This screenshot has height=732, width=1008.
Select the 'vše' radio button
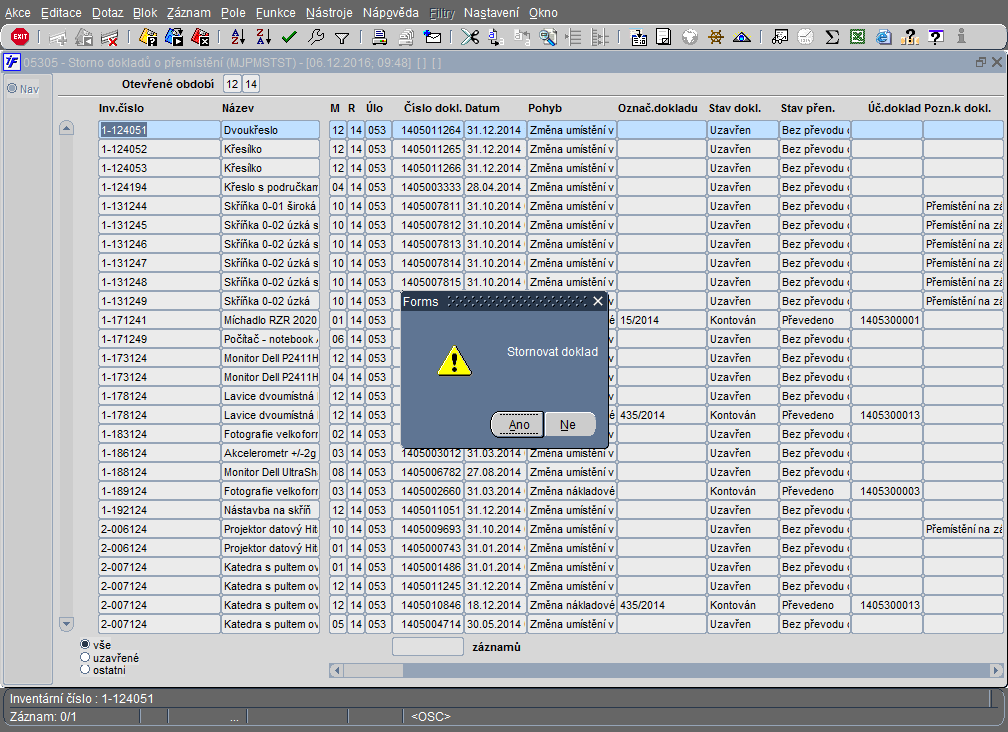(x=85, y=645)
